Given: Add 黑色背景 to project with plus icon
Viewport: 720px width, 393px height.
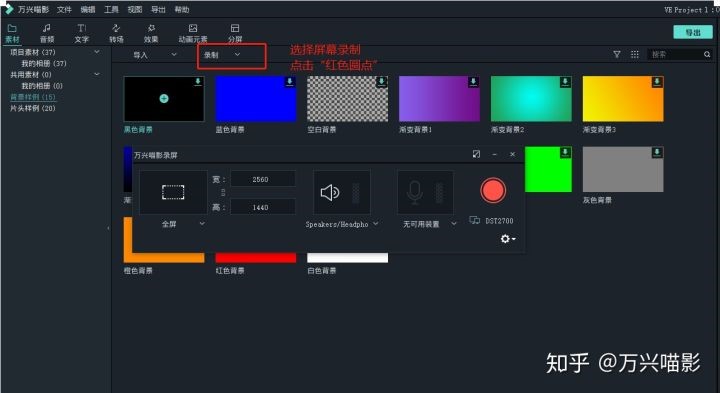Looking at the screenshot, I should (164, 98).
